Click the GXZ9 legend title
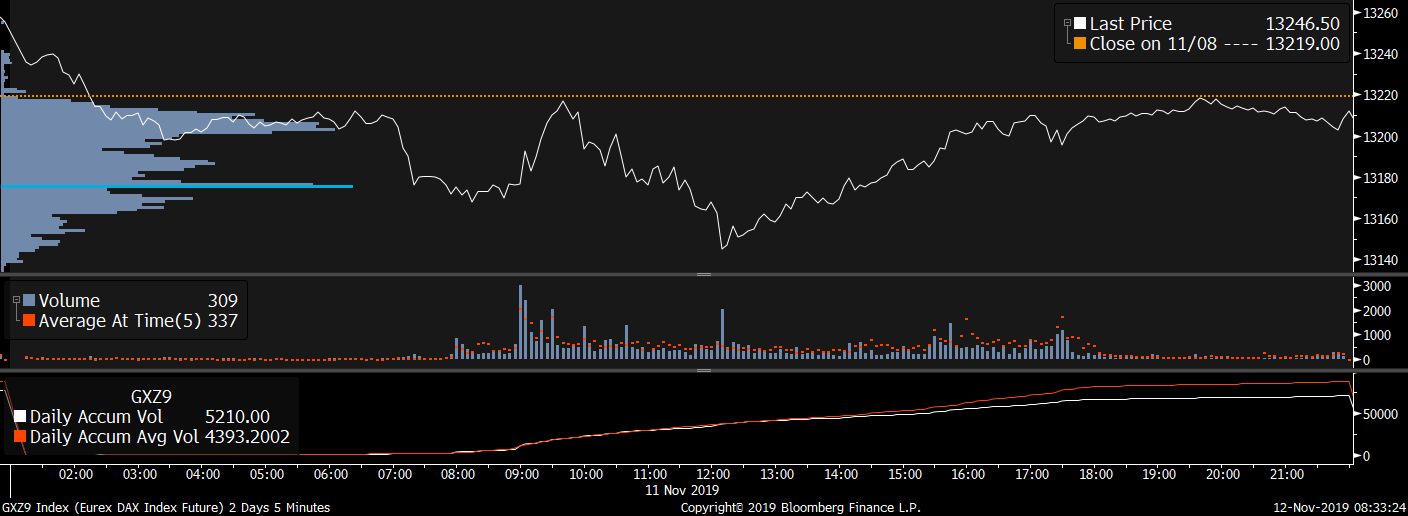Image resolution: width=1408 pixels, height=516 pixels. click(153, 395)
